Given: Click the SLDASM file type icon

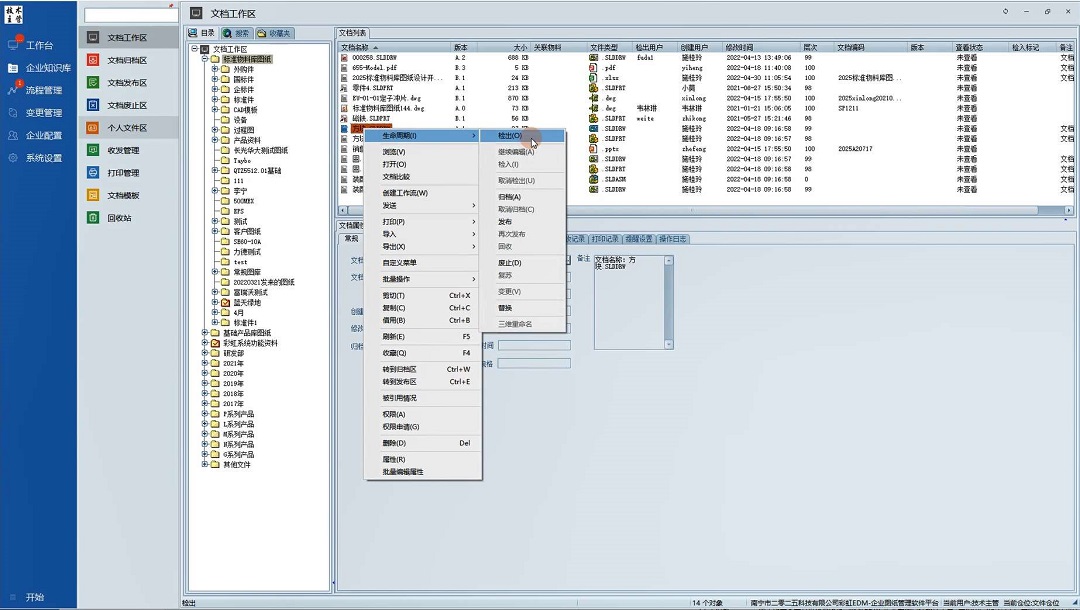Looking at the screenshot, I should pos(593,179).
